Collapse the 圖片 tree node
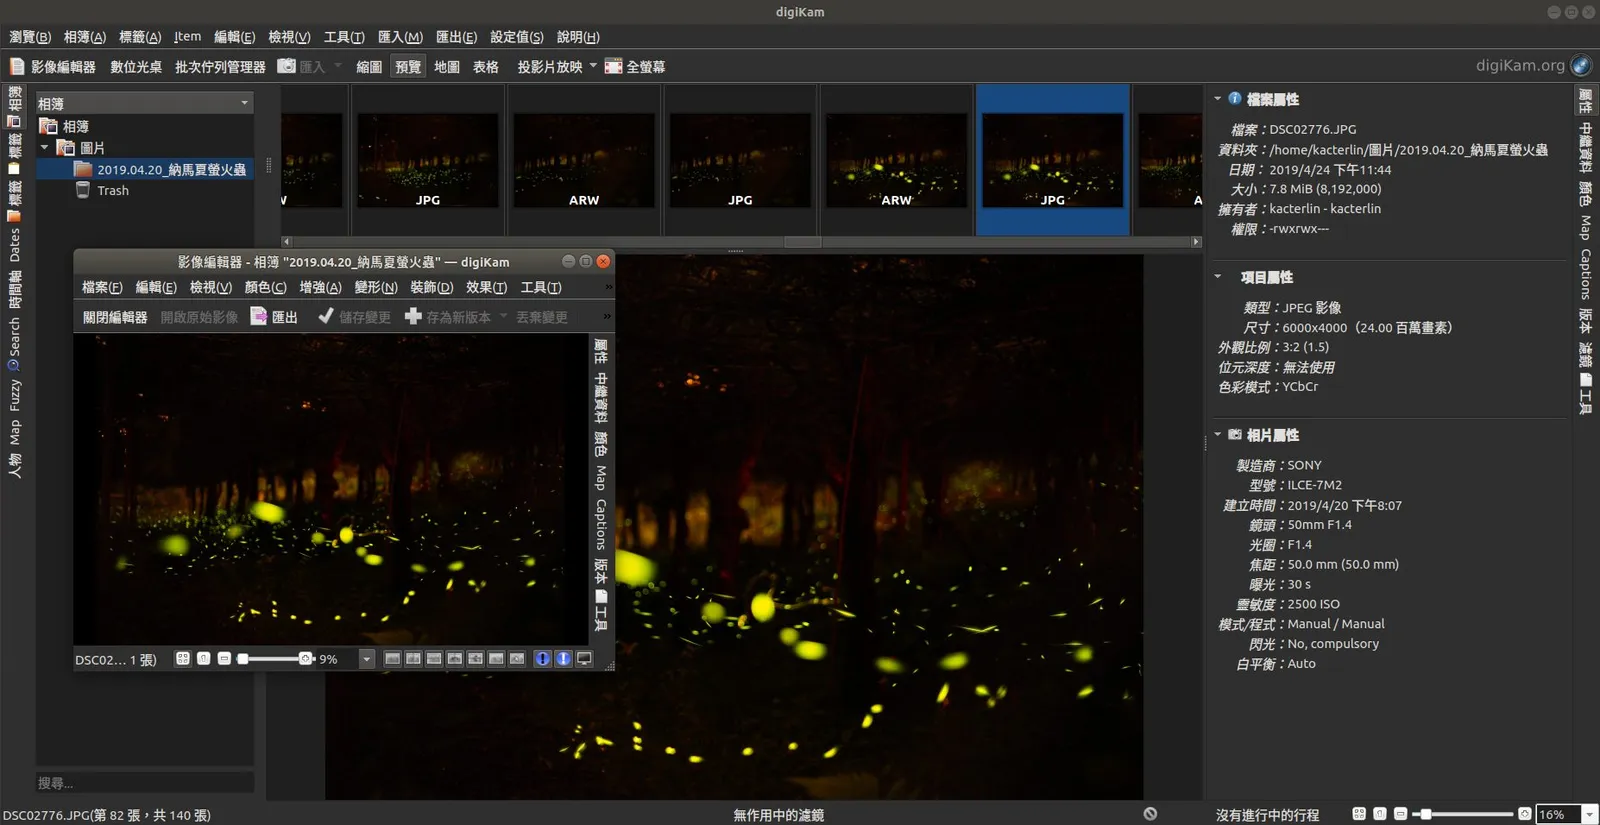The width and height of the screenshot is (1600, 825). 45,148
